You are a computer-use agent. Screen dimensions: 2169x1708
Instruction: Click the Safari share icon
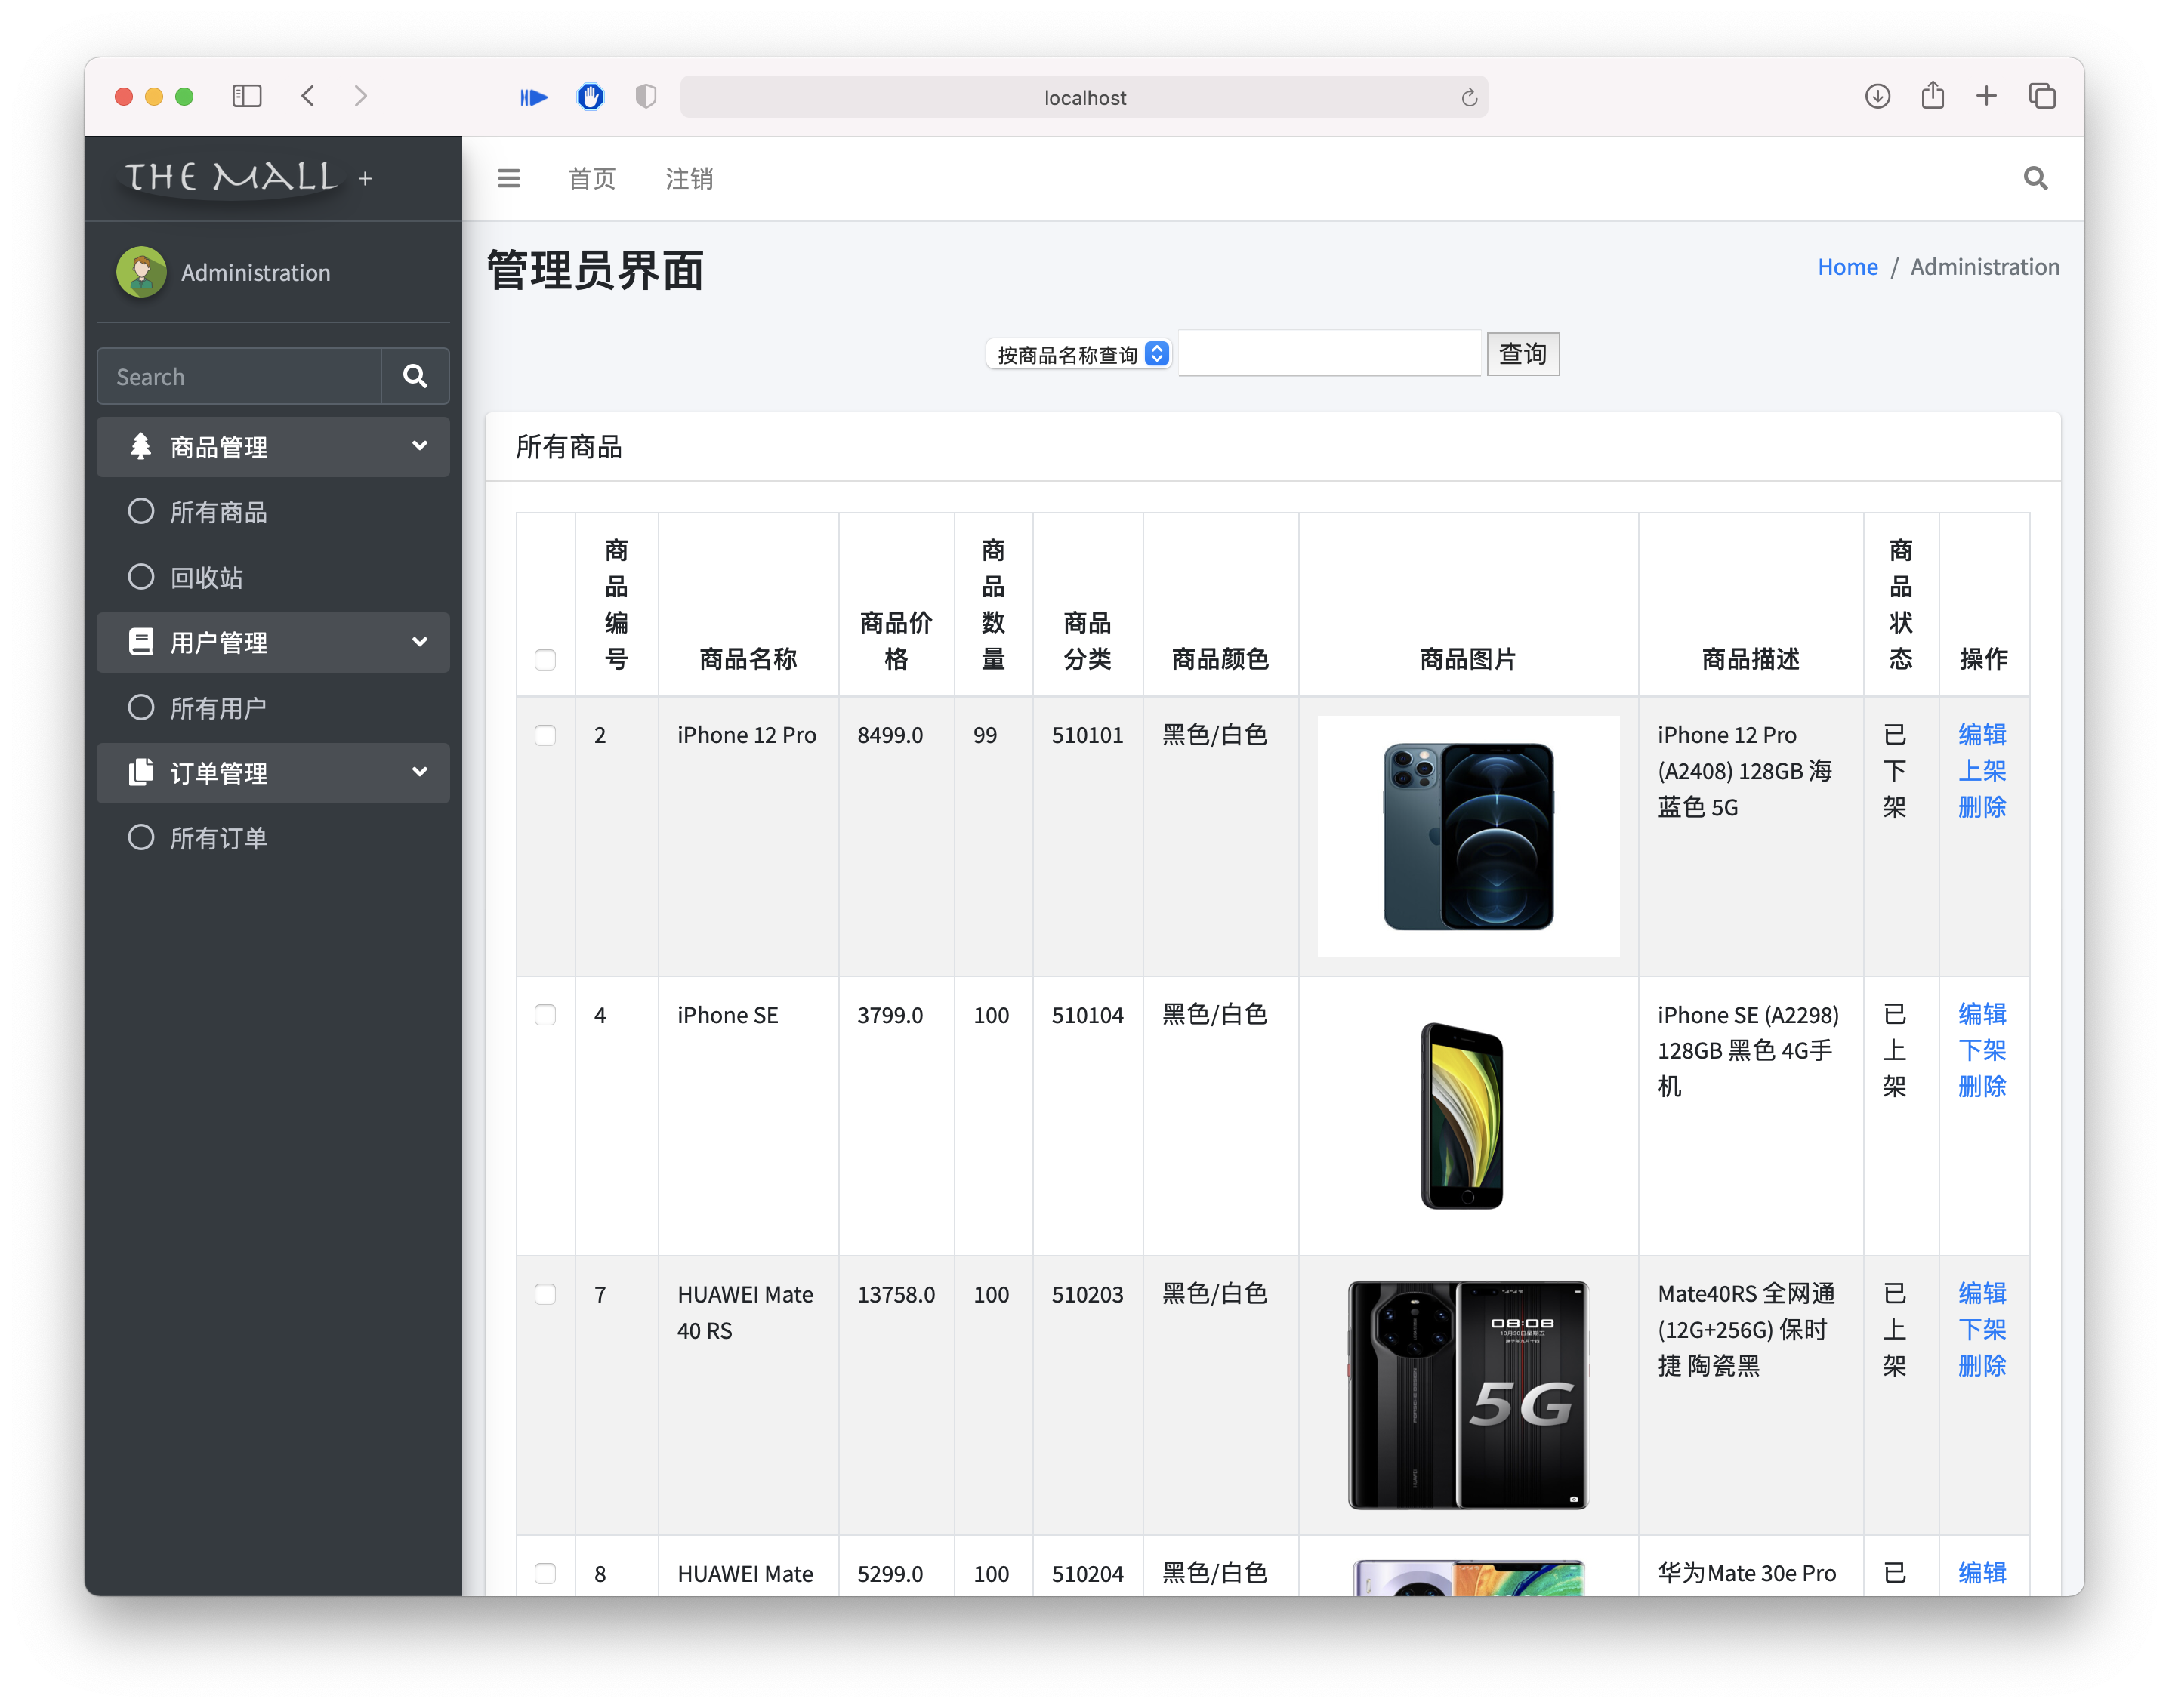pyautogui.click(x=1932, y=95)
